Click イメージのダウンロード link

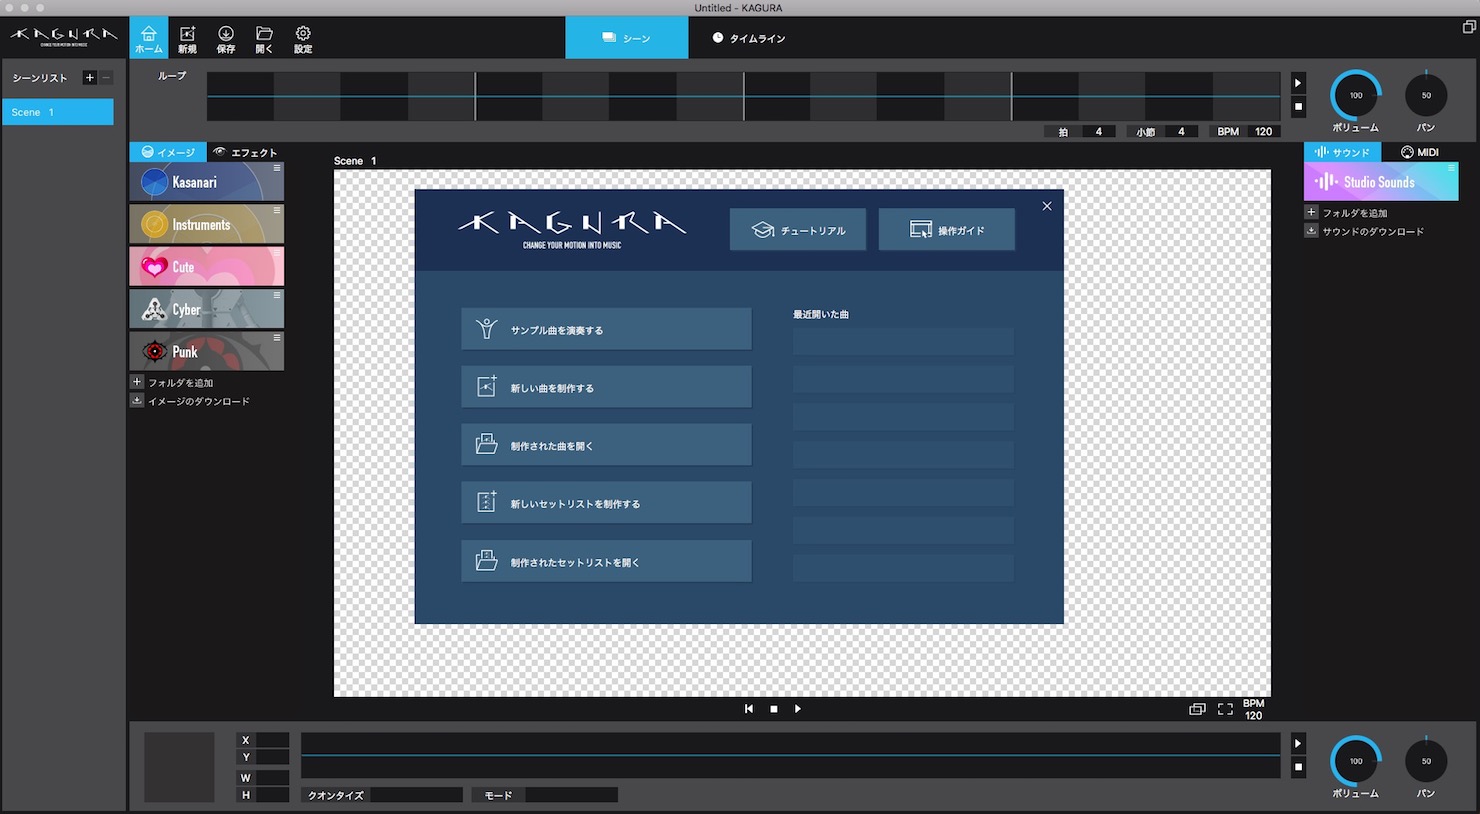point(190,401)
